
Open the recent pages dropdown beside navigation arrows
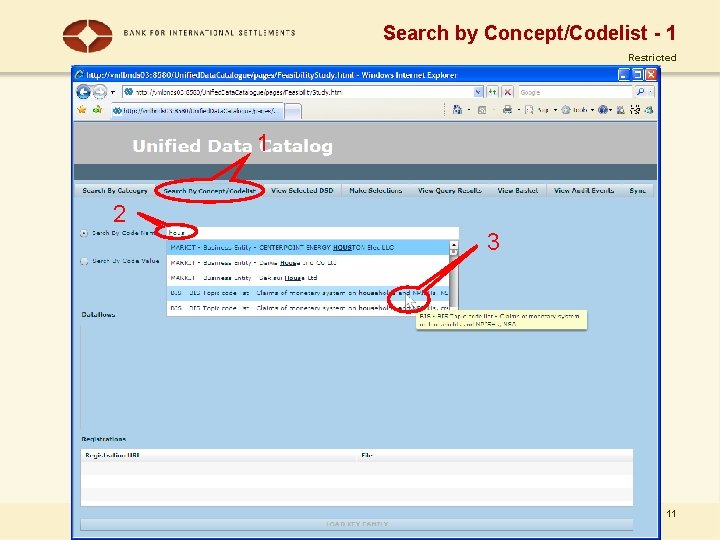point(112,93)
